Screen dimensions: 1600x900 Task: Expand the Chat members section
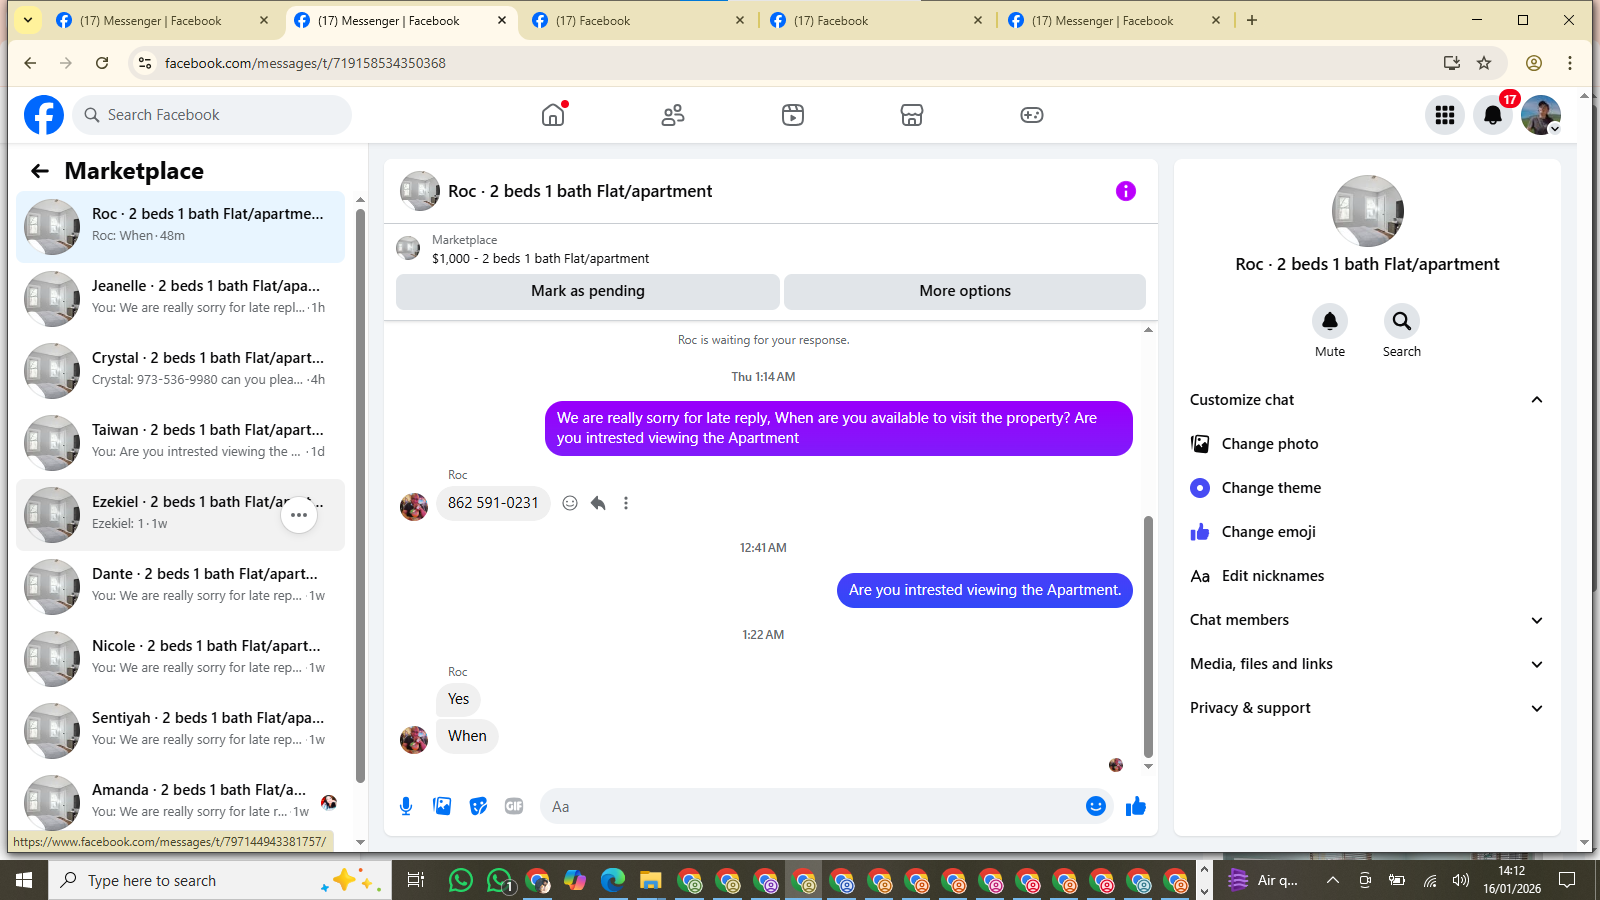point(1367,620)
